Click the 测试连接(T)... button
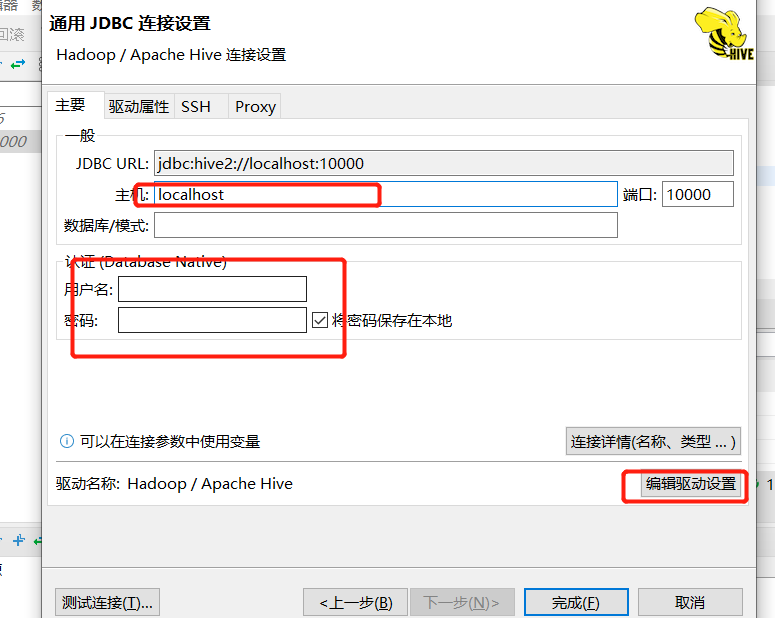Image resolution: width=775 pixels, height=618 pixels. [107, 602]
